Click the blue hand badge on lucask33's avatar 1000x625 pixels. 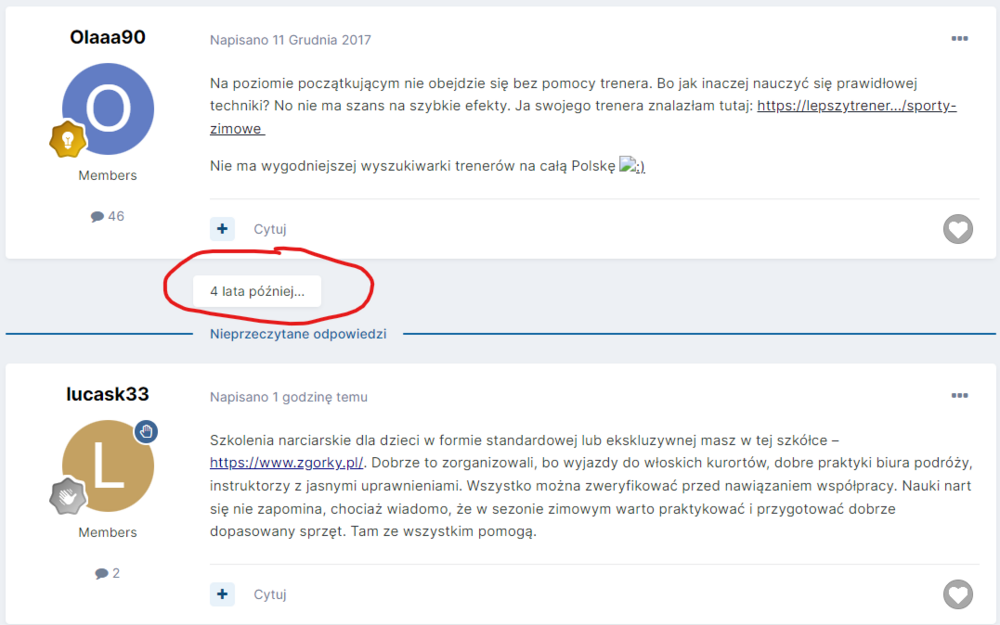[x=146, y=431]
